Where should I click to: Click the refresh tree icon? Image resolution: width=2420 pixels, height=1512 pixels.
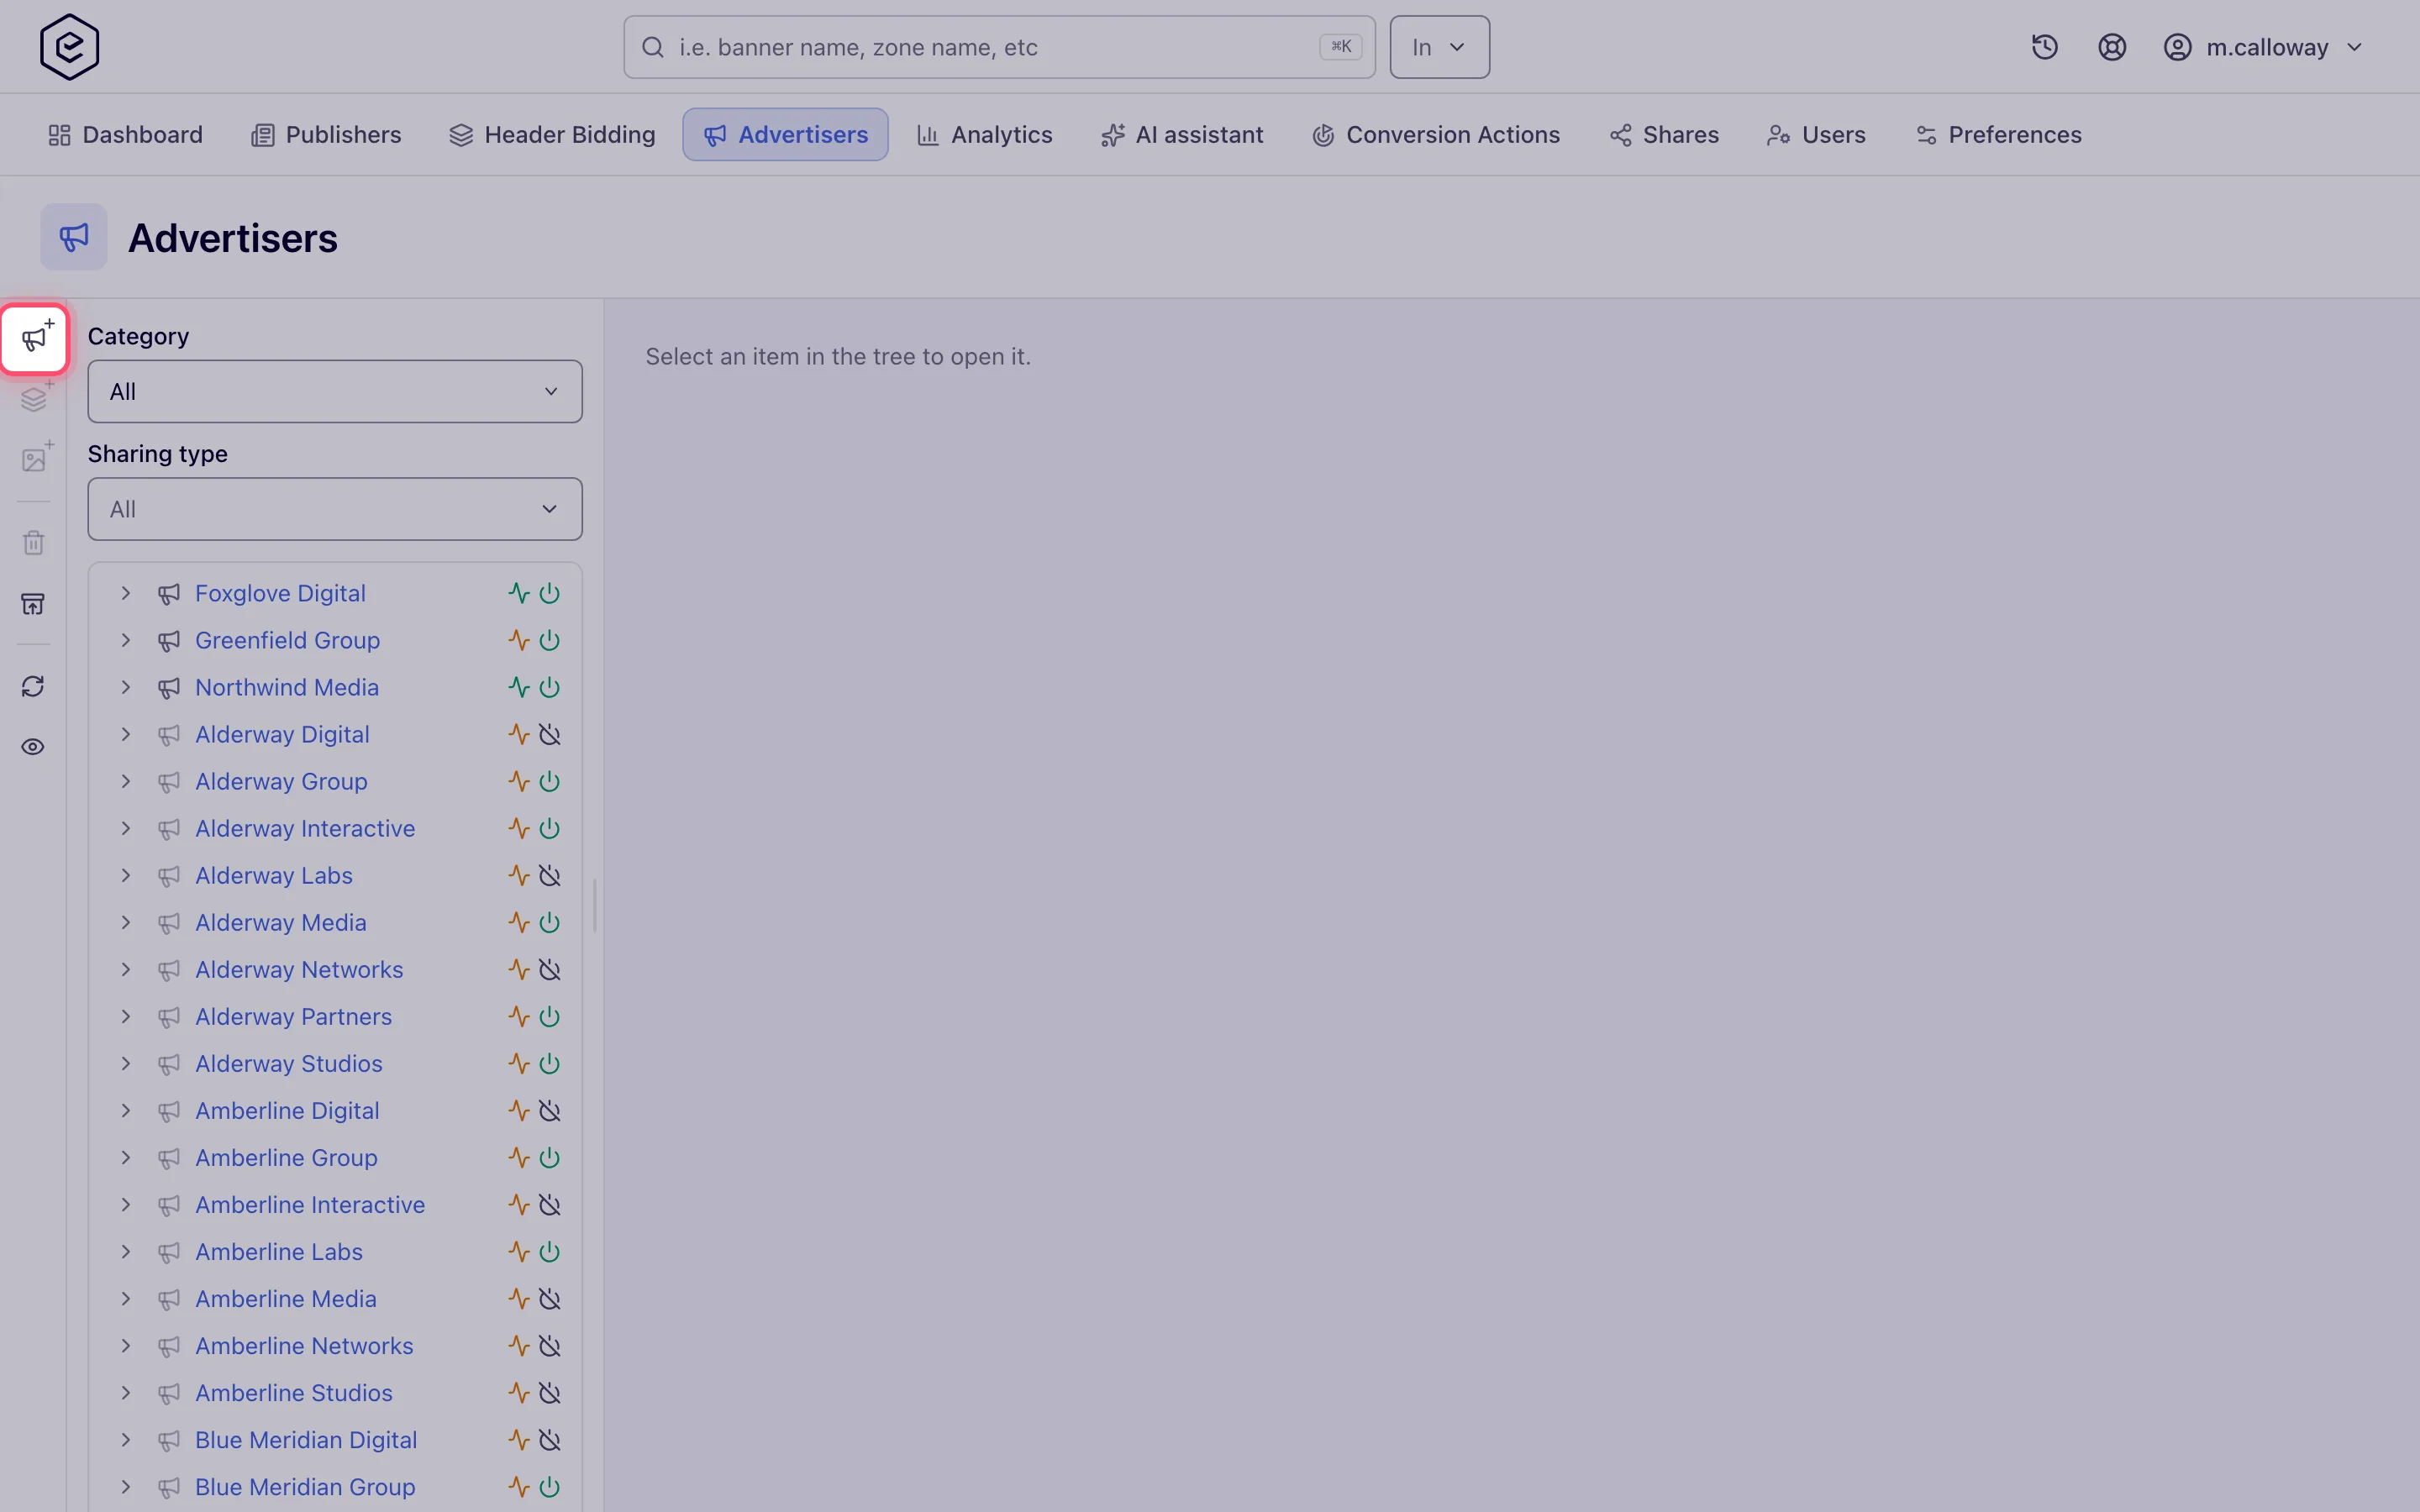pos(33,686)
